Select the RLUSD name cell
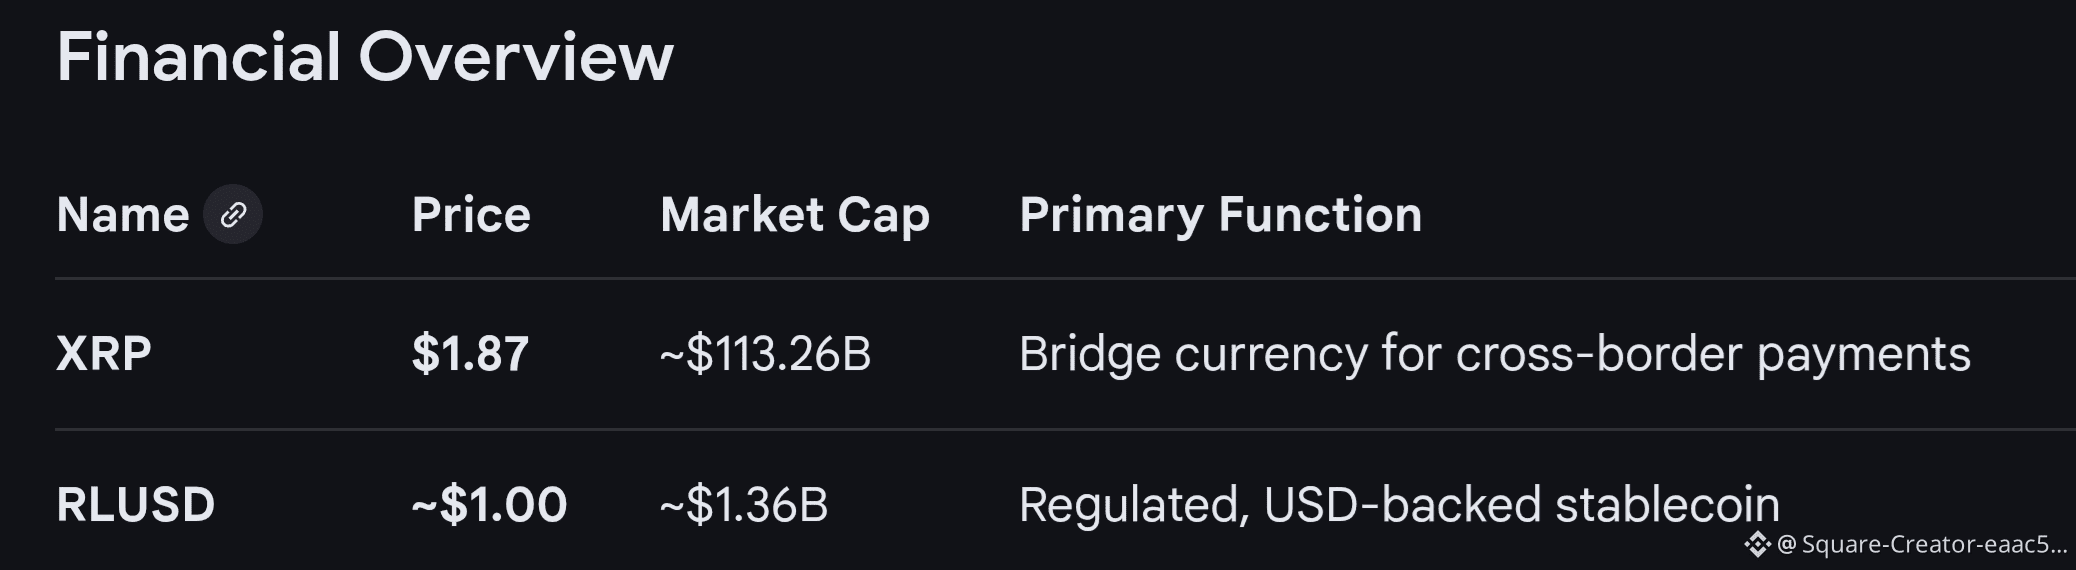 136,504
